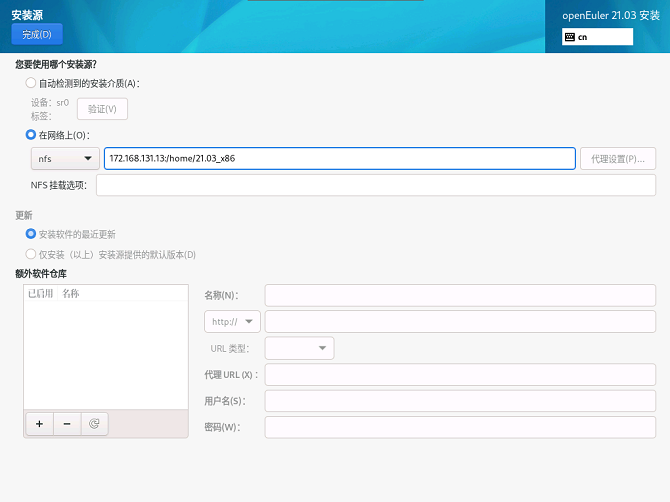Click the refresh icon under repository list
Image resolution: width=670 pixels, height=502 pixels.
[x=94, y=423]
